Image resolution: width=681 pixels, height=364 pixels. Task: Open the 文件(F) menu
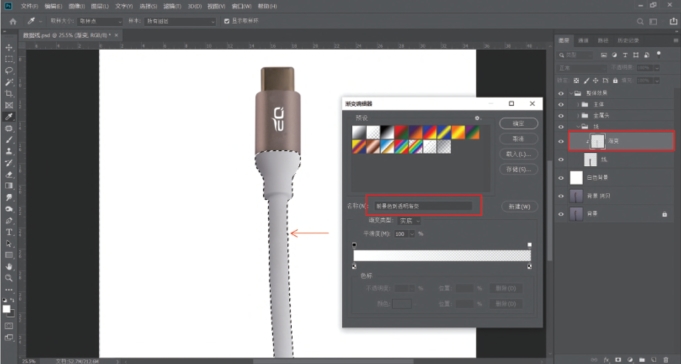(x=30, y=7)
